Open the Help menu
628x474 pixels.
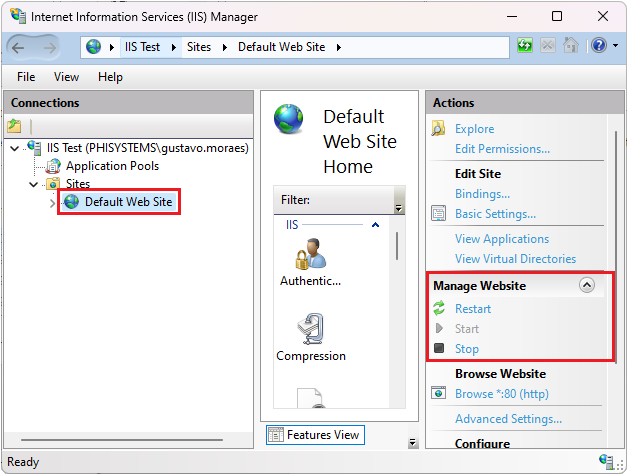coord(110,77)
